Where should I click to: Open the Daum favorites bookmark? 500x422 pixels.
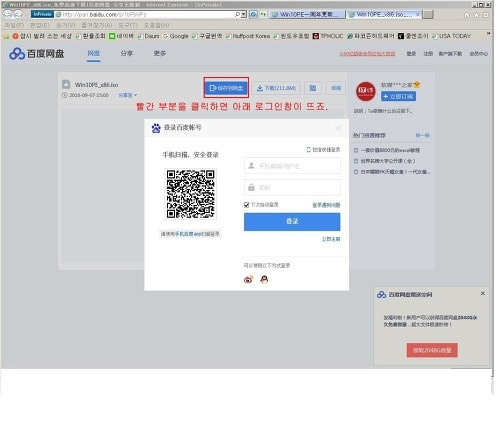click(149, 36)
